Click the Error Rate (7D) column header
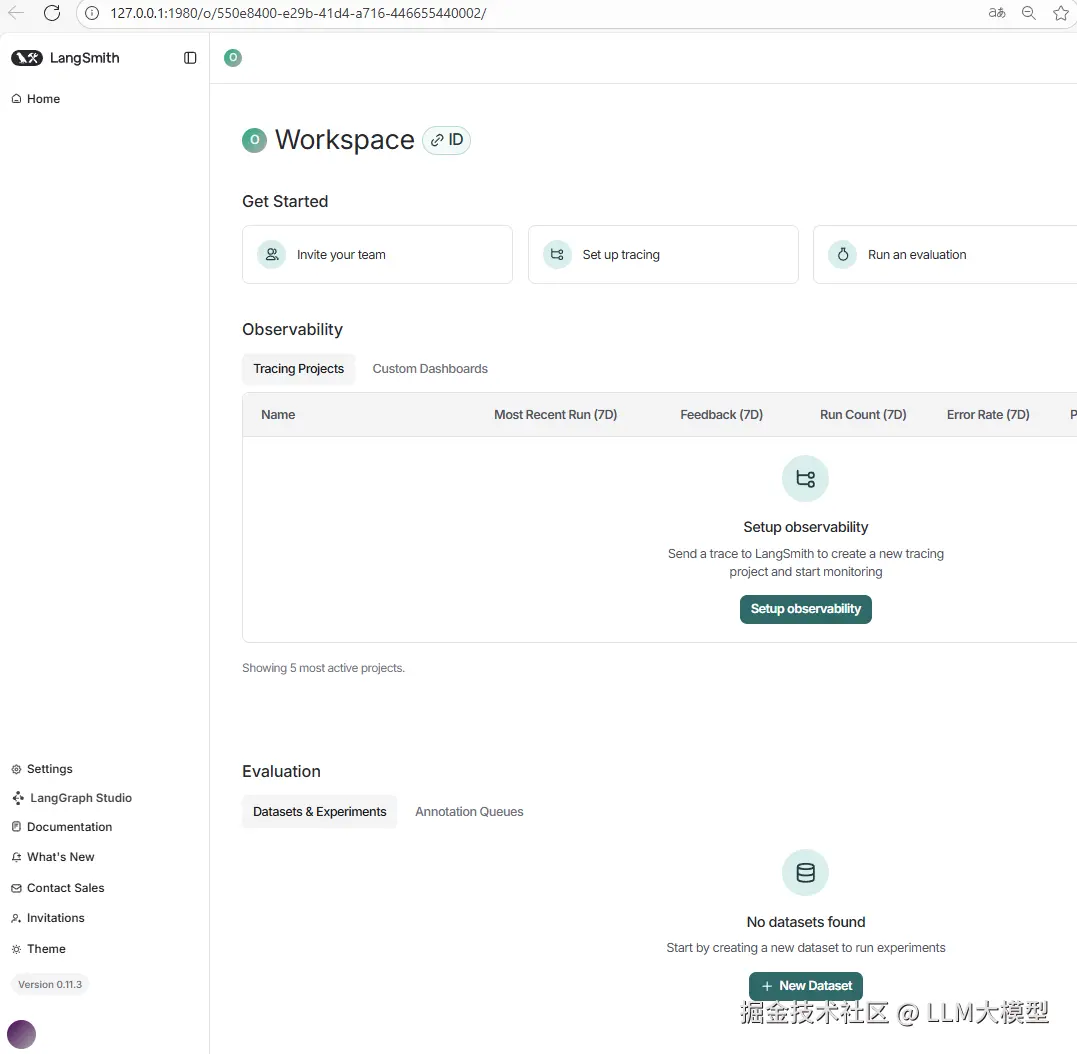1077x1054 pixels. click(988, 415)
